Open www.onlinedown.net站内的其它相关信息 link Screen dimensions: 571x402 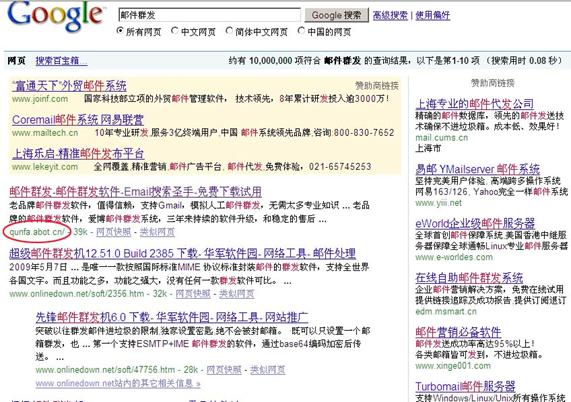(x=118, y=383)
